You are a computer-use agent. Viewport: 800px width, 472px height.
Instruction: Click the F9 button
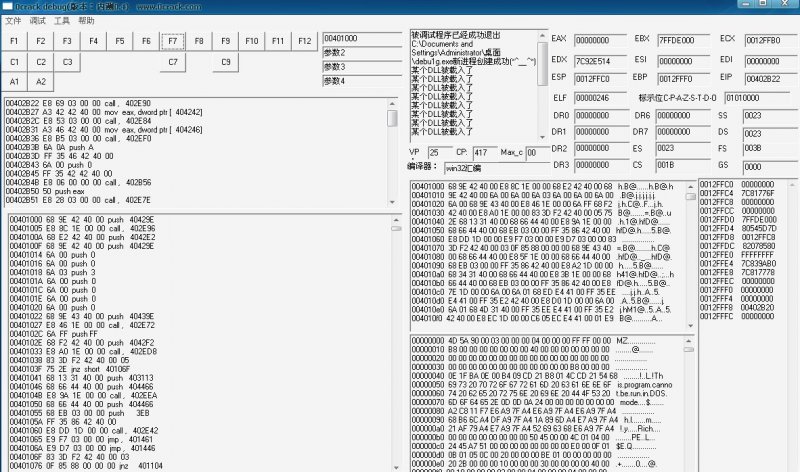[226, 41]
